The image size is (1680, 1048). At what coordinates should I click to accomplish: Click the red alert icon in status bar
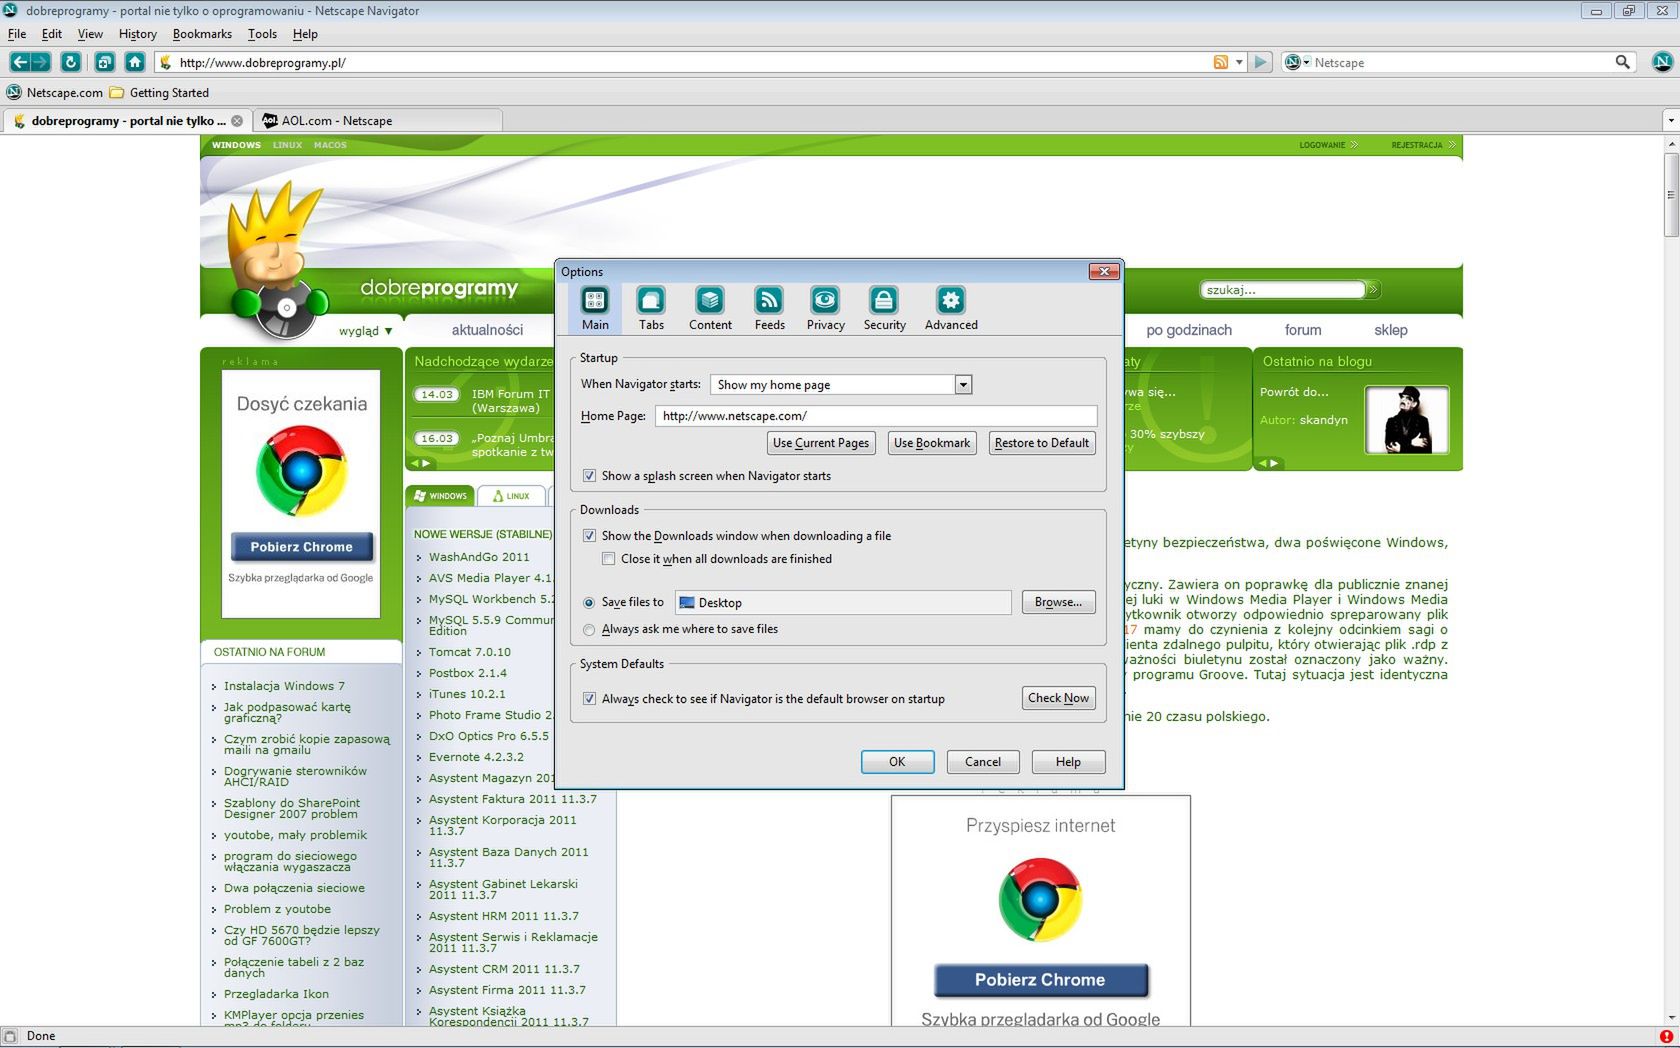[x=1666, y=1036]
